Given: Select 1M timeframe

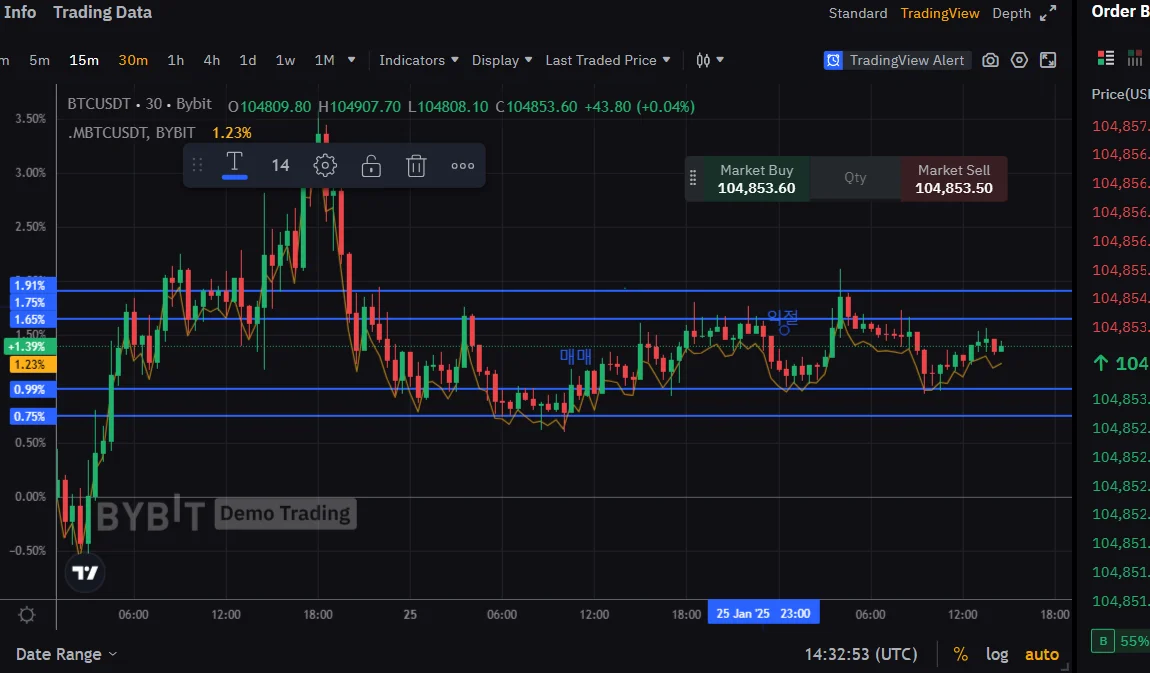Looking at the screenshot, I should tap(324, 60).
